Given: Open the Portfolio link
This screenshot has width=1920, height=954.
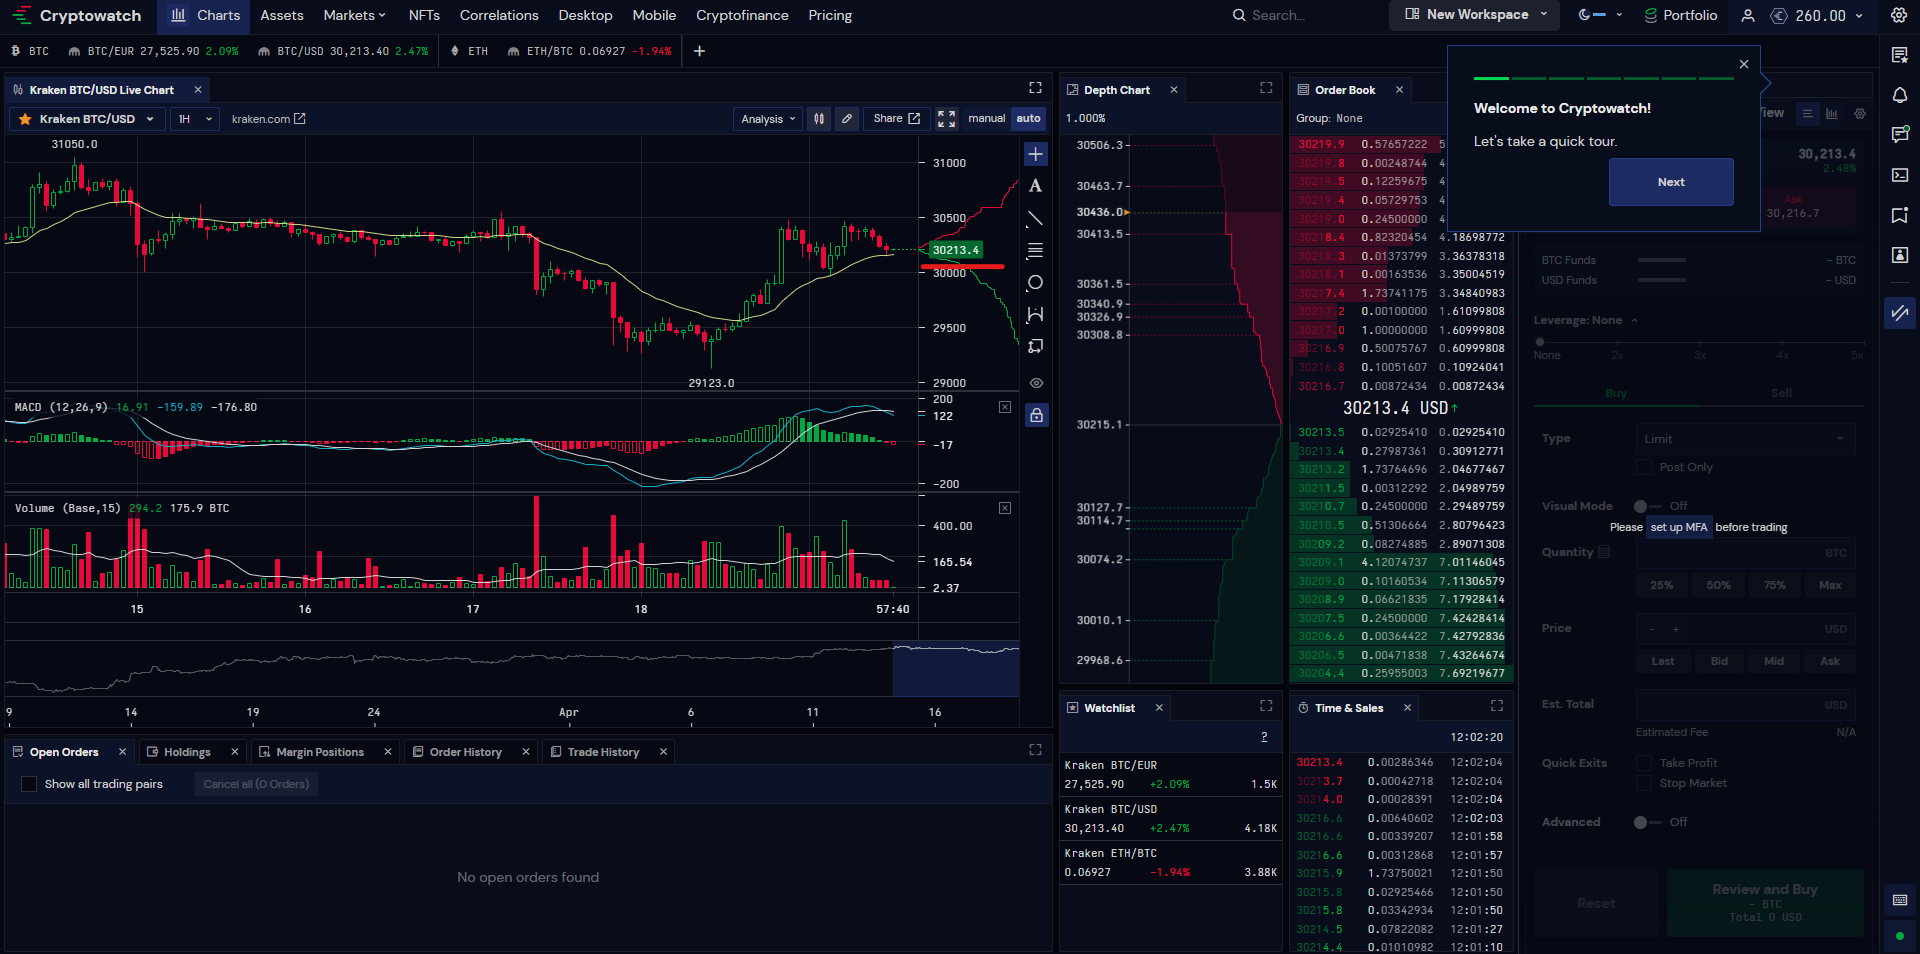Looking at the screenshot, I should 1680,15.
